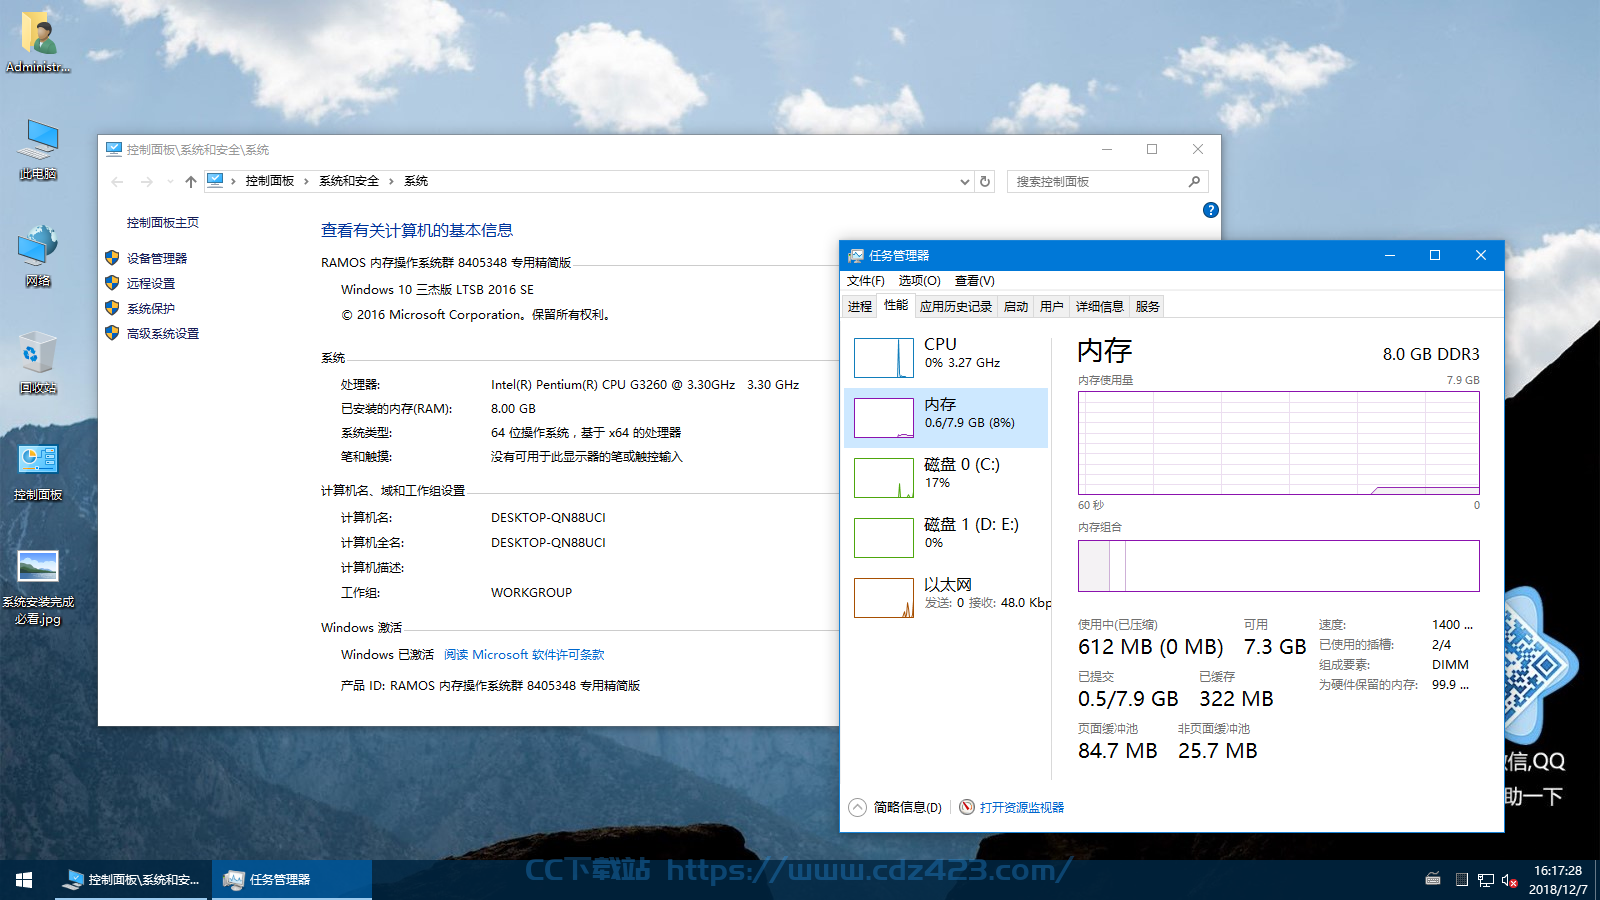Open the 网络 desktop icon
This screenshot has height=900, width=1600.
(x=38, y=257)
